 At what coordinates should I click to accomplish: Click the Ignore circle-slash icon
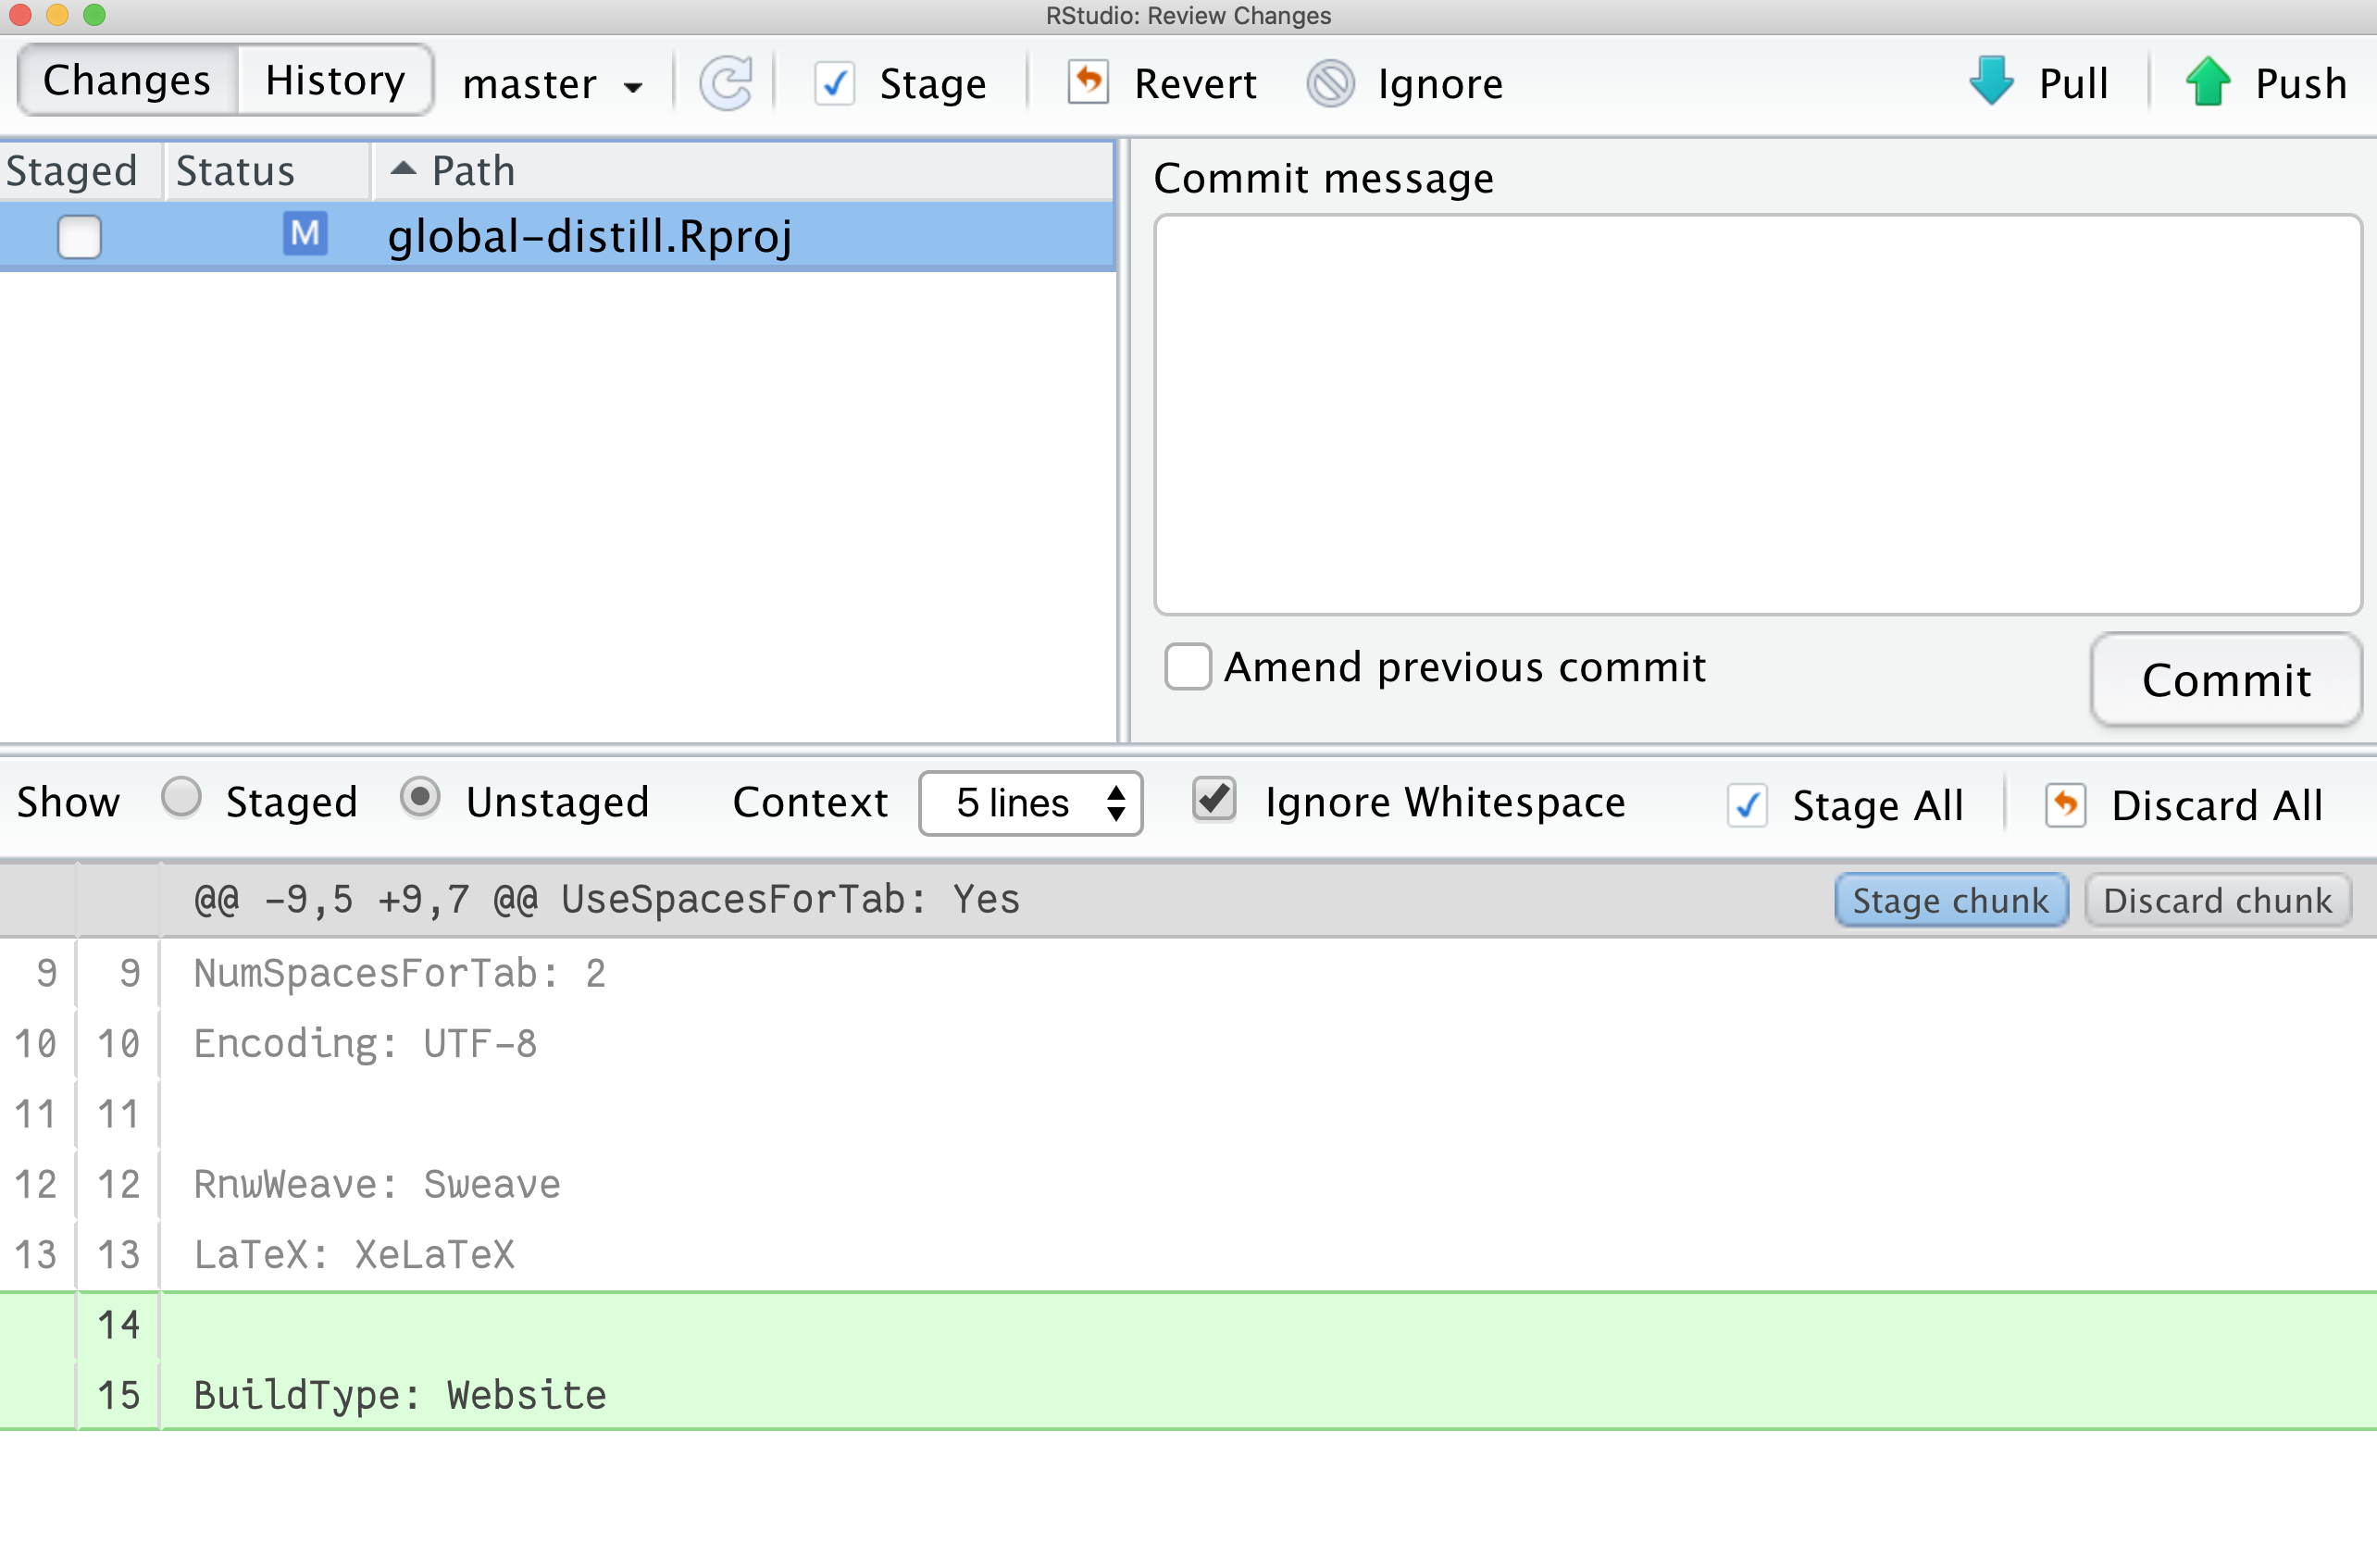(x=1330, y=83)
